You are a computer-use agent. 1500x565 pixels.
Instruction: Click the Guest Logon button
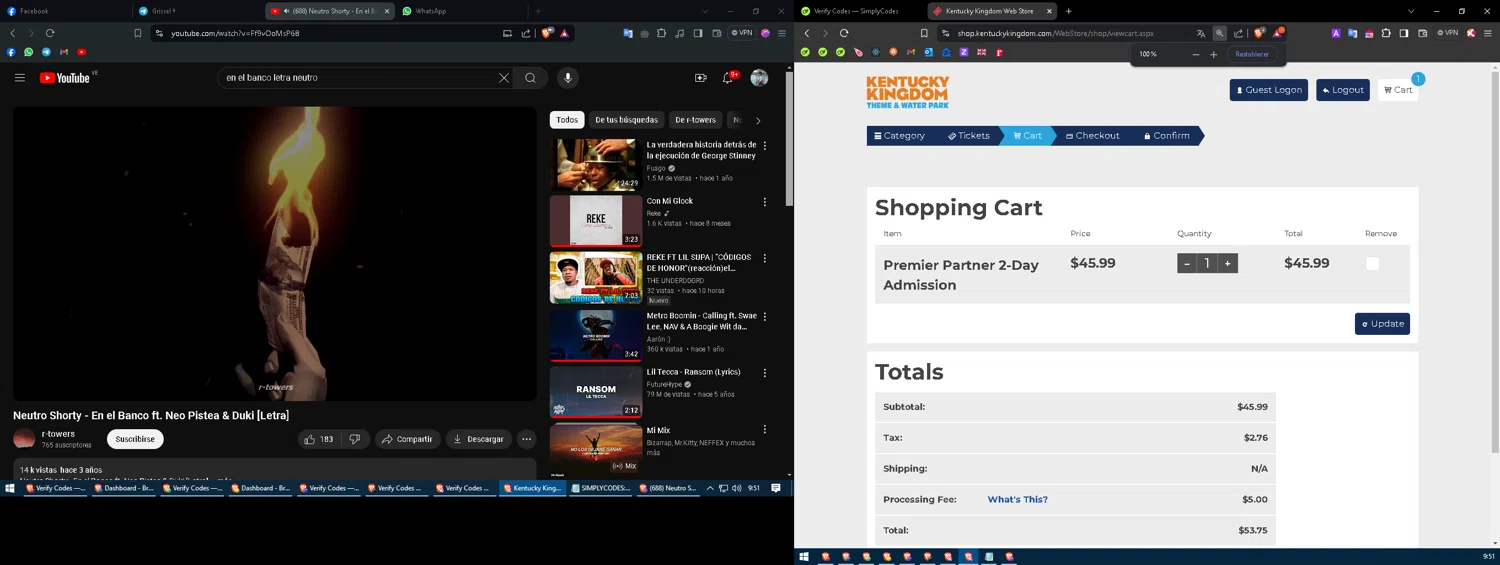coord(1269,90)
